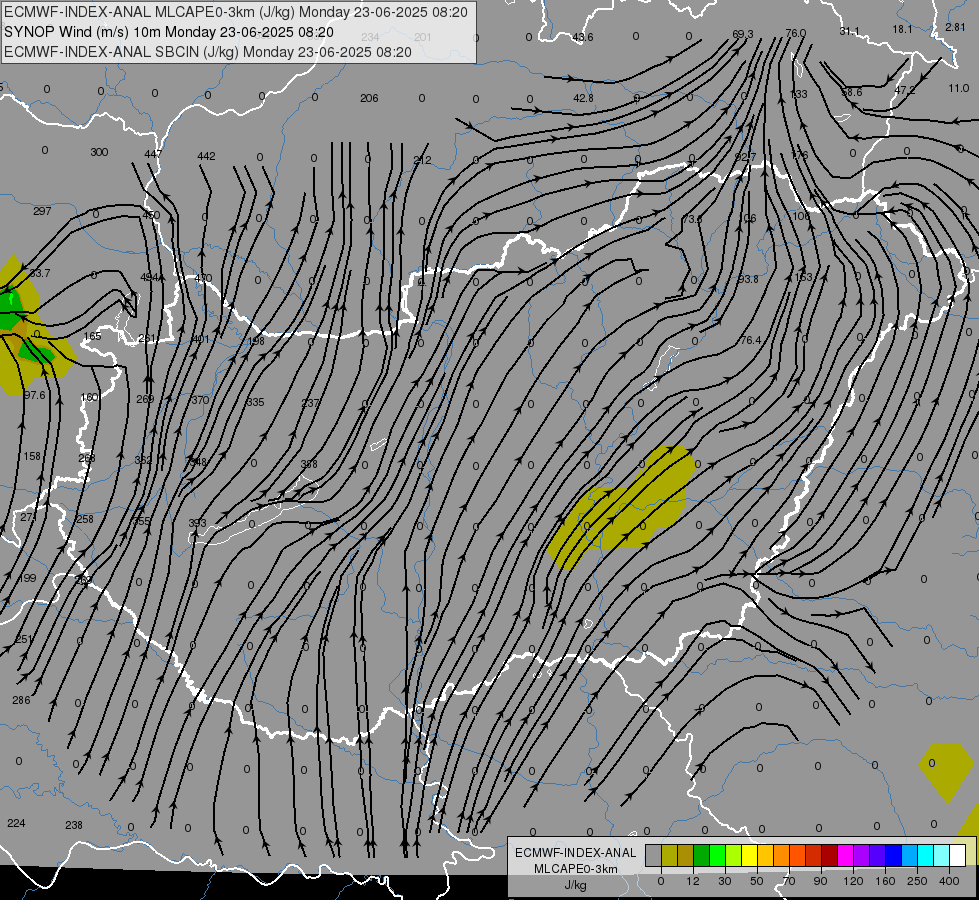Click the map value 447
This screenshot has width=979, height=900.
[153, 154]
